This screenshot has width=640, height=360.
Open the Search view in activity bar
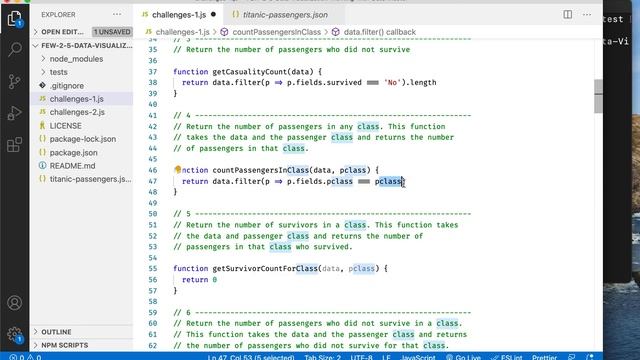14,49
